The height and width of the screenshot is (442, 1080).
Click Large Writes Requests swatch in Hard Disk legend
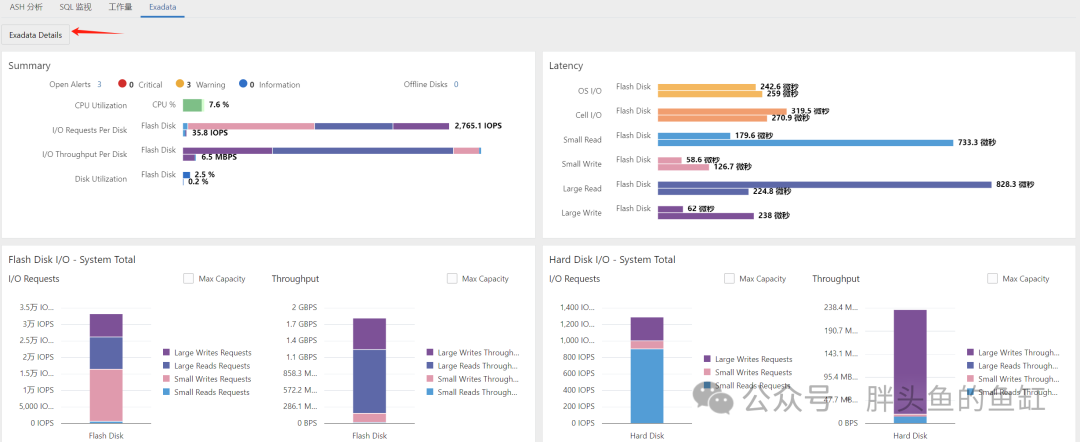[707, 359]
